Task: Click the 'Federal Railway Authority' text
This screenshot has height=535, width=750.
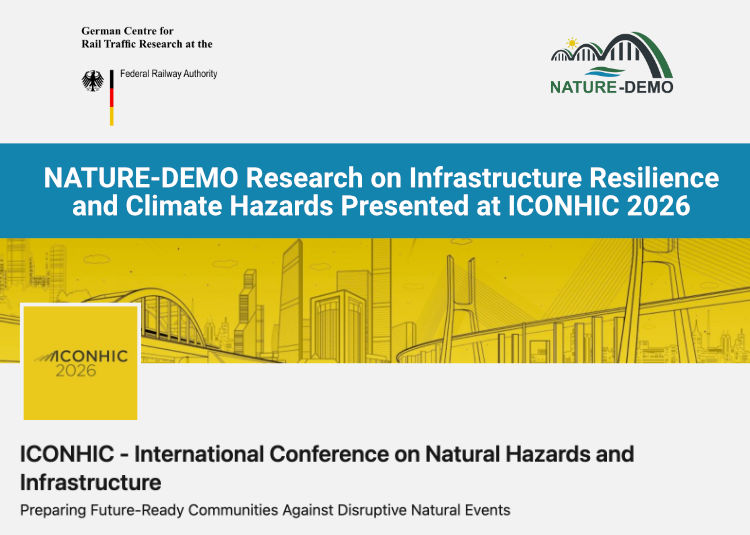Action: 168,74
